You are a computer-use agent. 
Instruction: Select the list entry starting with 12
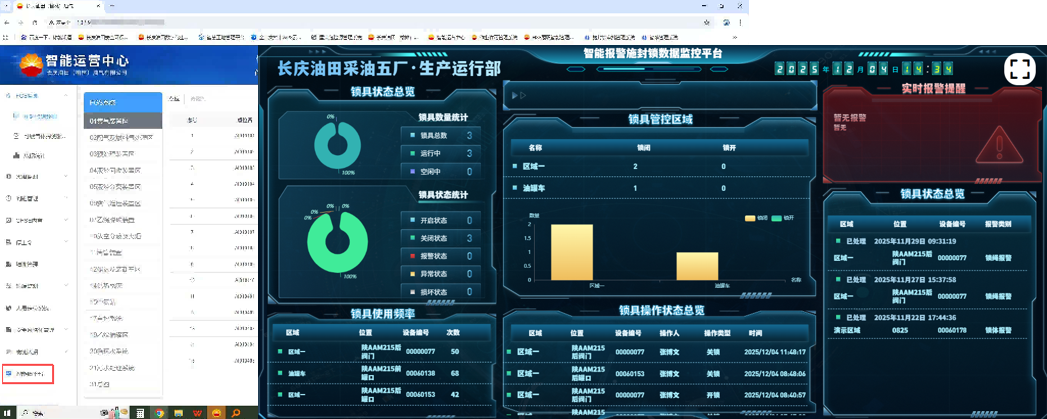123,269
